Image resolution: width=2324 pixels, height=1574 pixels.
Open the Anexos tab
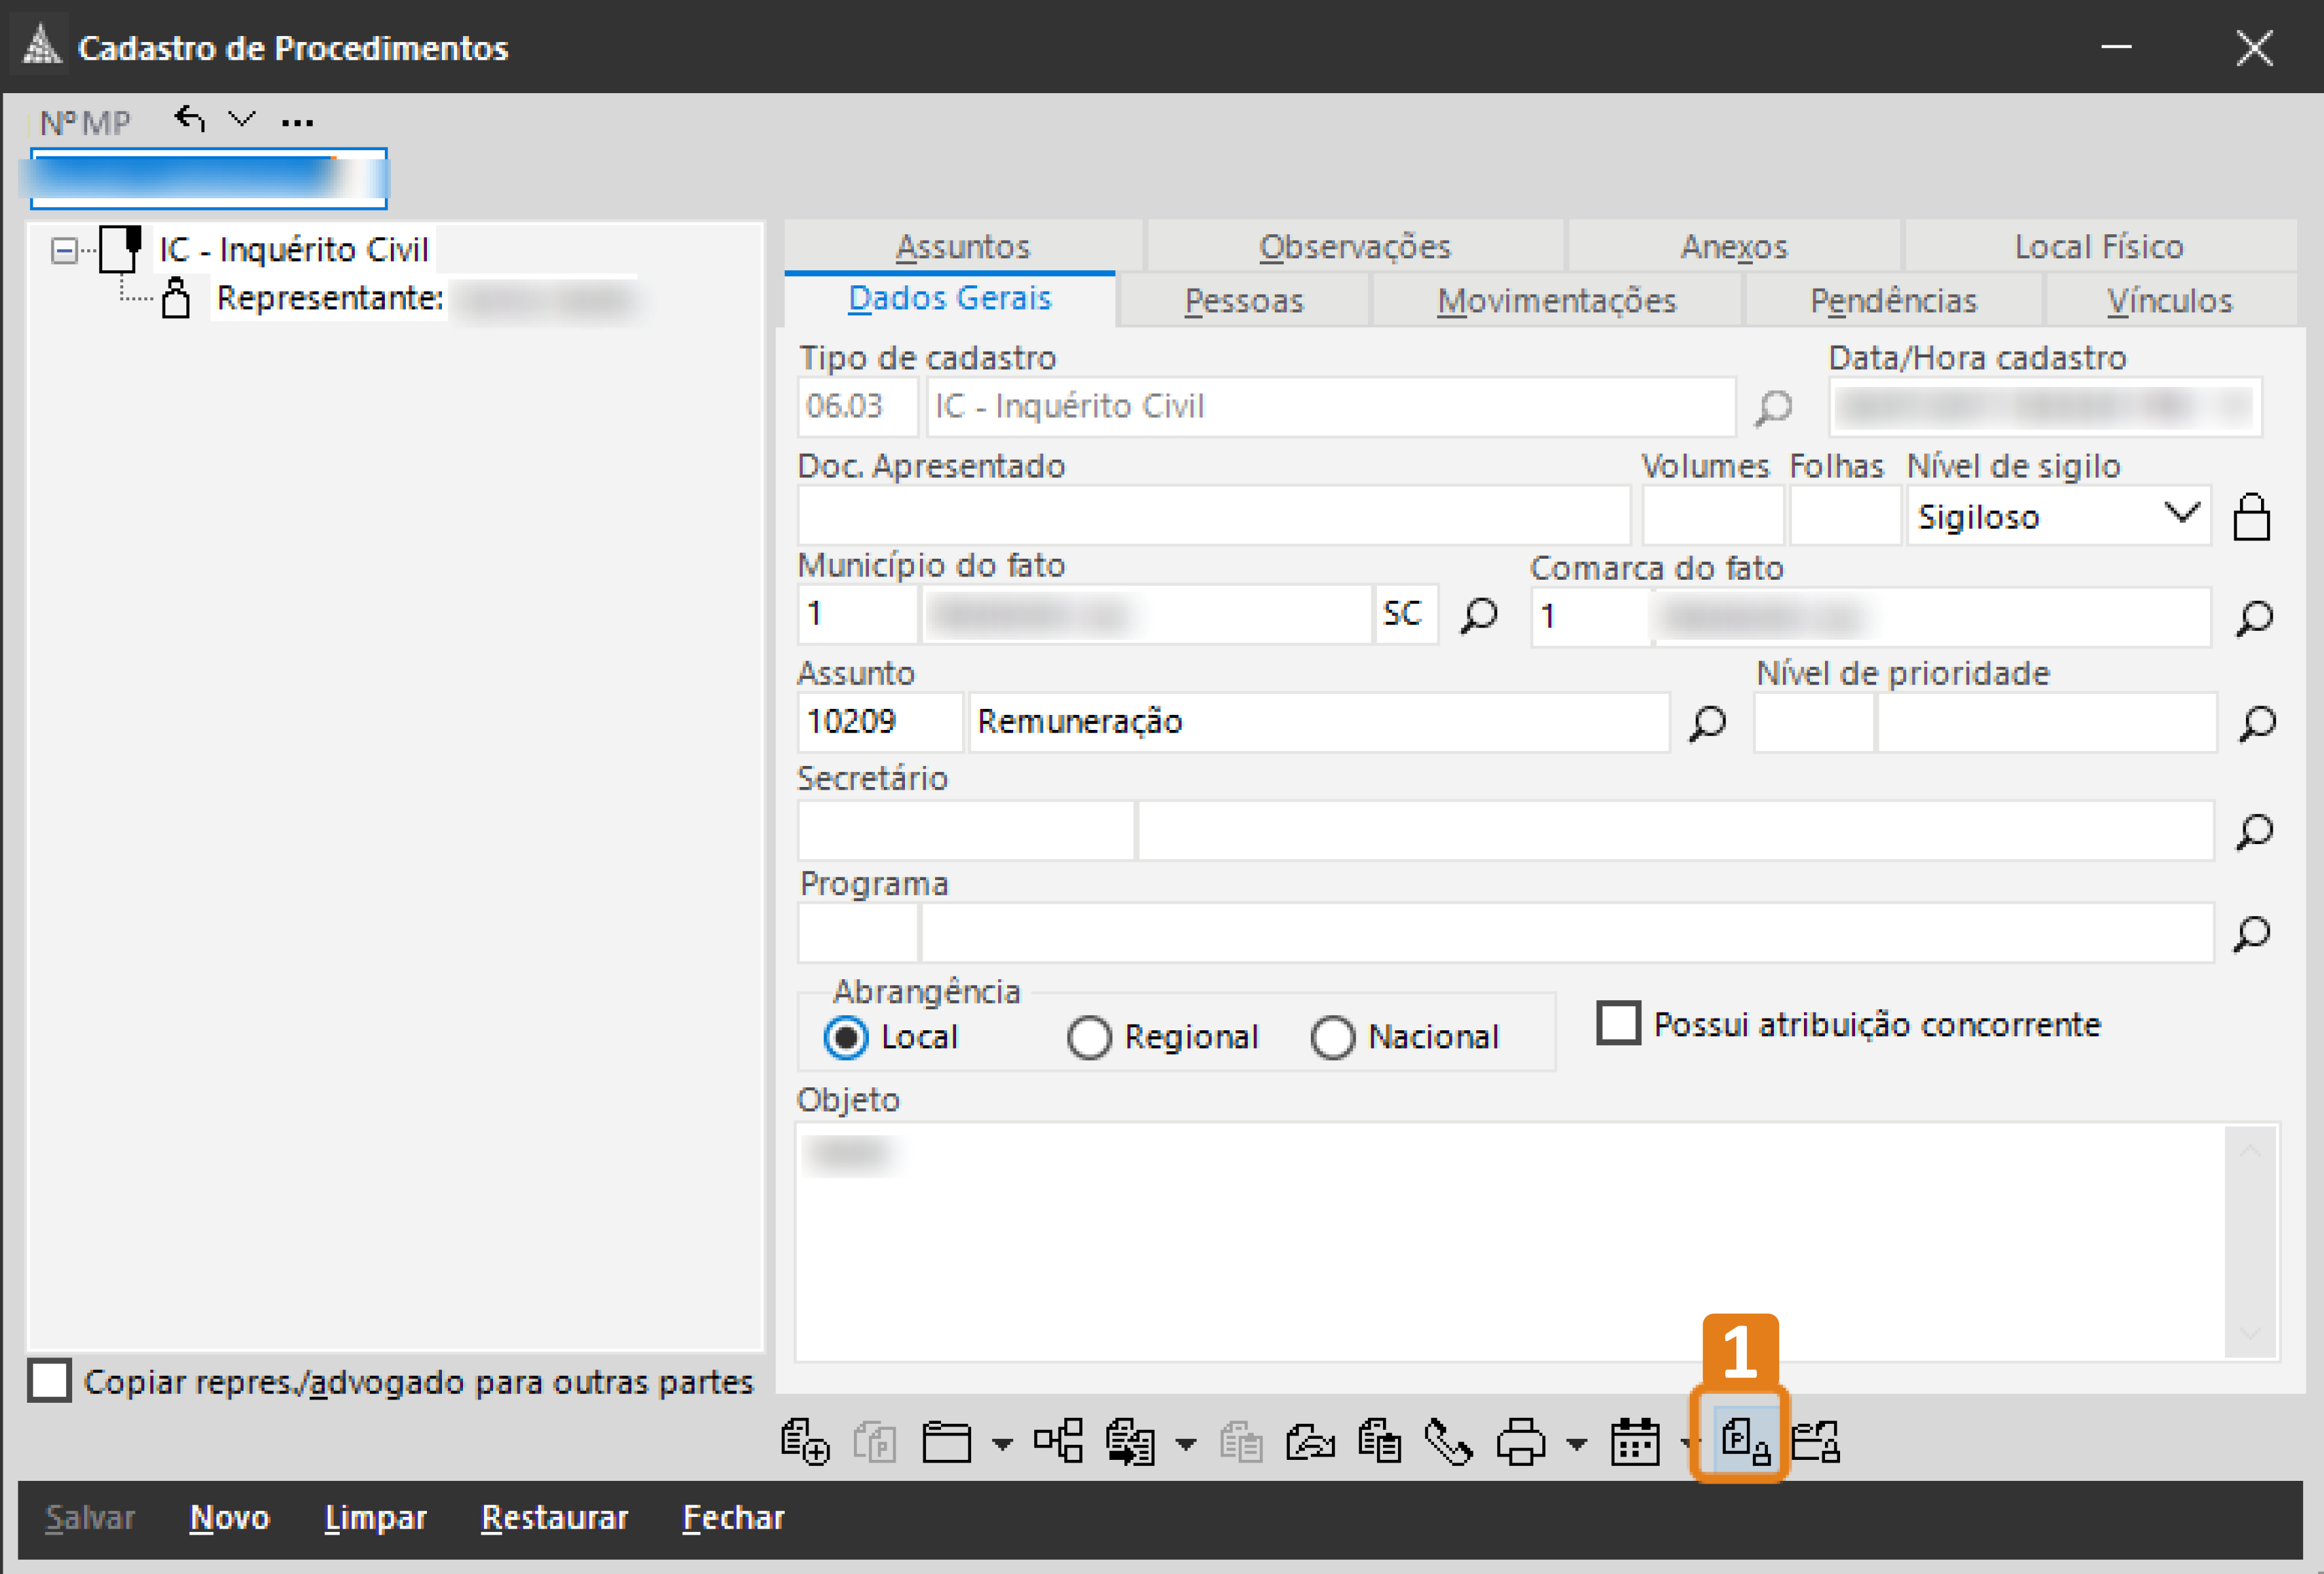click(1733, 246)
